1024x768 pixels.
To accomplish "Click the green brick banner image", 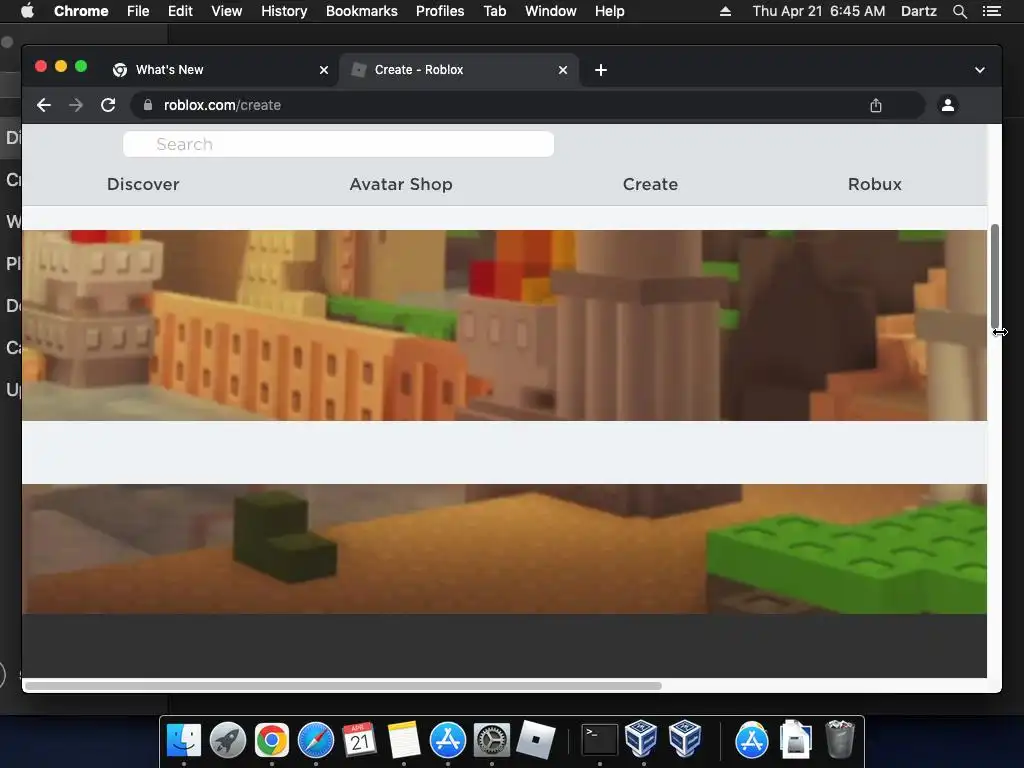I will click(504, 549).
